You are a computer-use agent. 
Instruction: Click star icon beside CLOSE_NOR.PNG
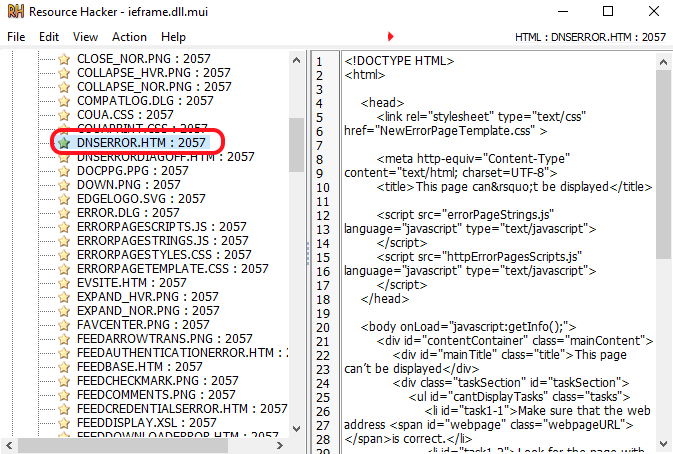(65, 59)
